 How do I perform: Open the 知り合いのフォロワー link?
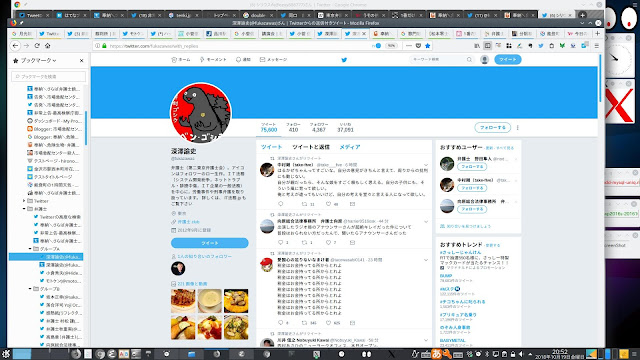pos(204,256)
